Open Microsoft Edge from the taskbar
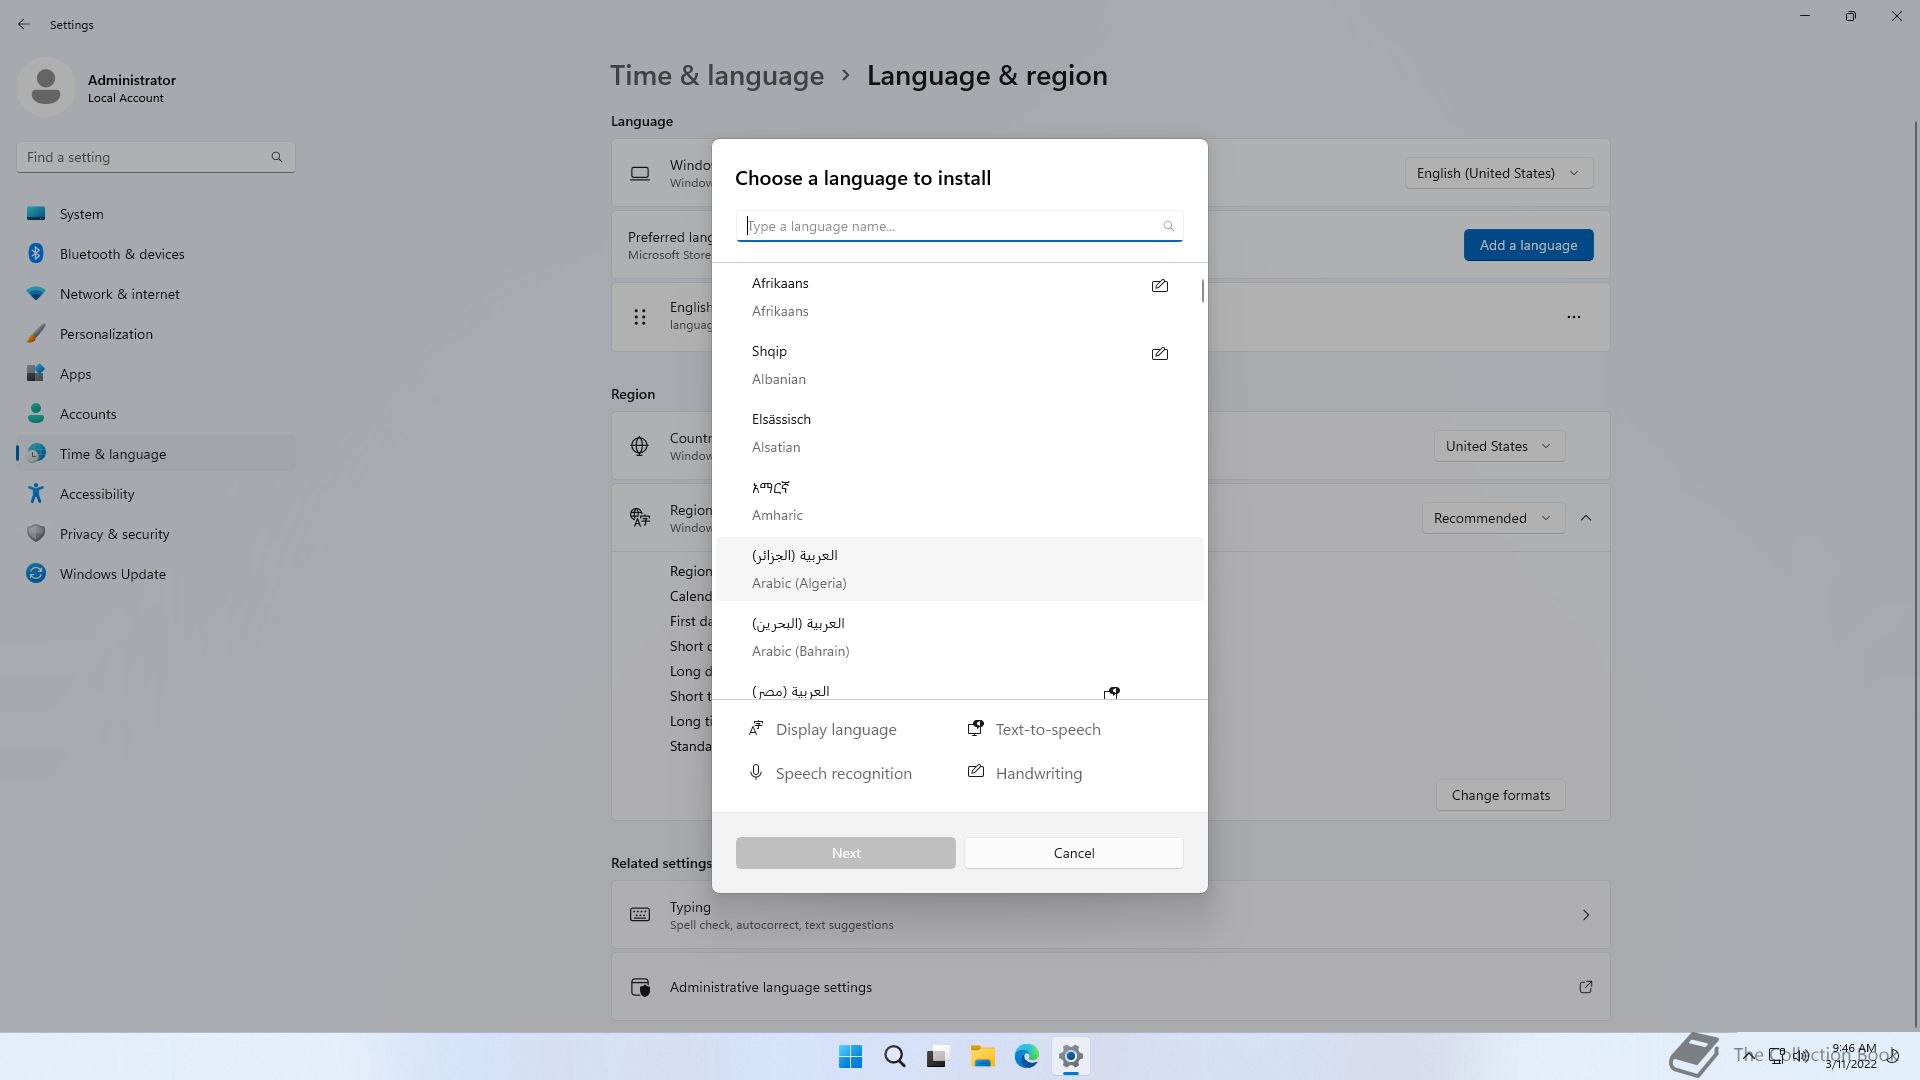1920x1080 pixels. pyautogui.click(x=1026, y=1056)
